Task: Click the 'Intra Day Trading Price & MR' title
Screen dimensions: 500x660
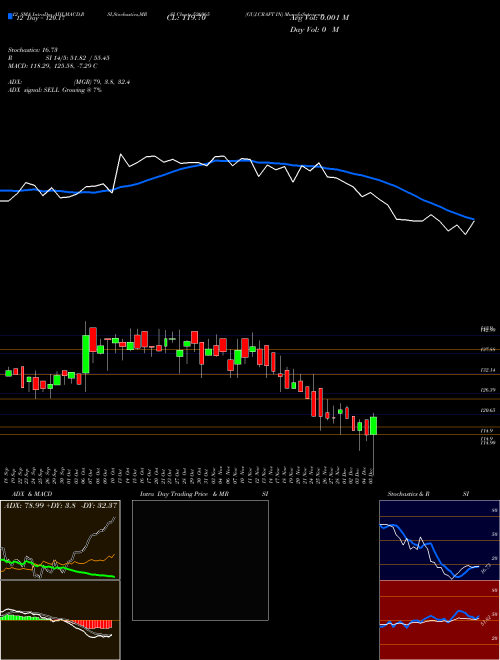Action: 185,494
